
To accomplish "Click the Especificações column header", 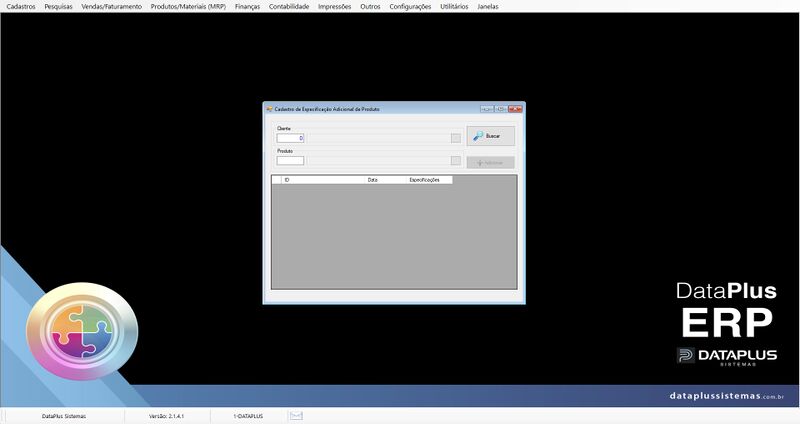I will tap(430, 180).
